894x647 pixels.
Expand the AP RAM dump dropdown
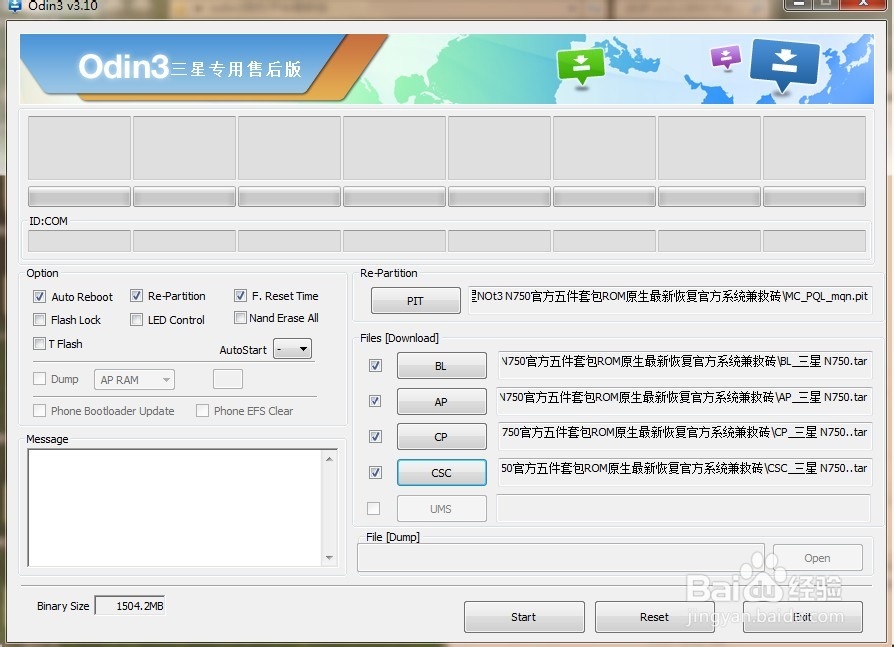coord(134,380)
